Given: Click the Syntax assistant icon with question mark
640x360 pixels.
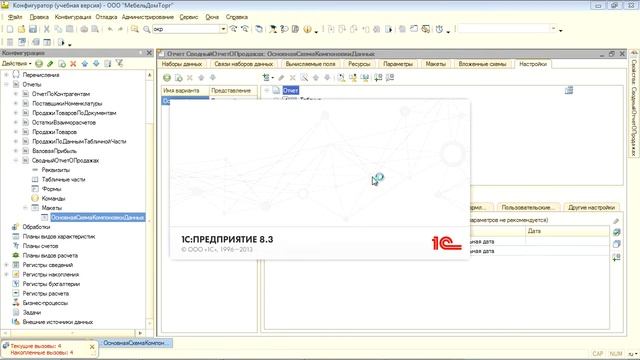Looking at the screenshot, I should (x=284, y=29).
